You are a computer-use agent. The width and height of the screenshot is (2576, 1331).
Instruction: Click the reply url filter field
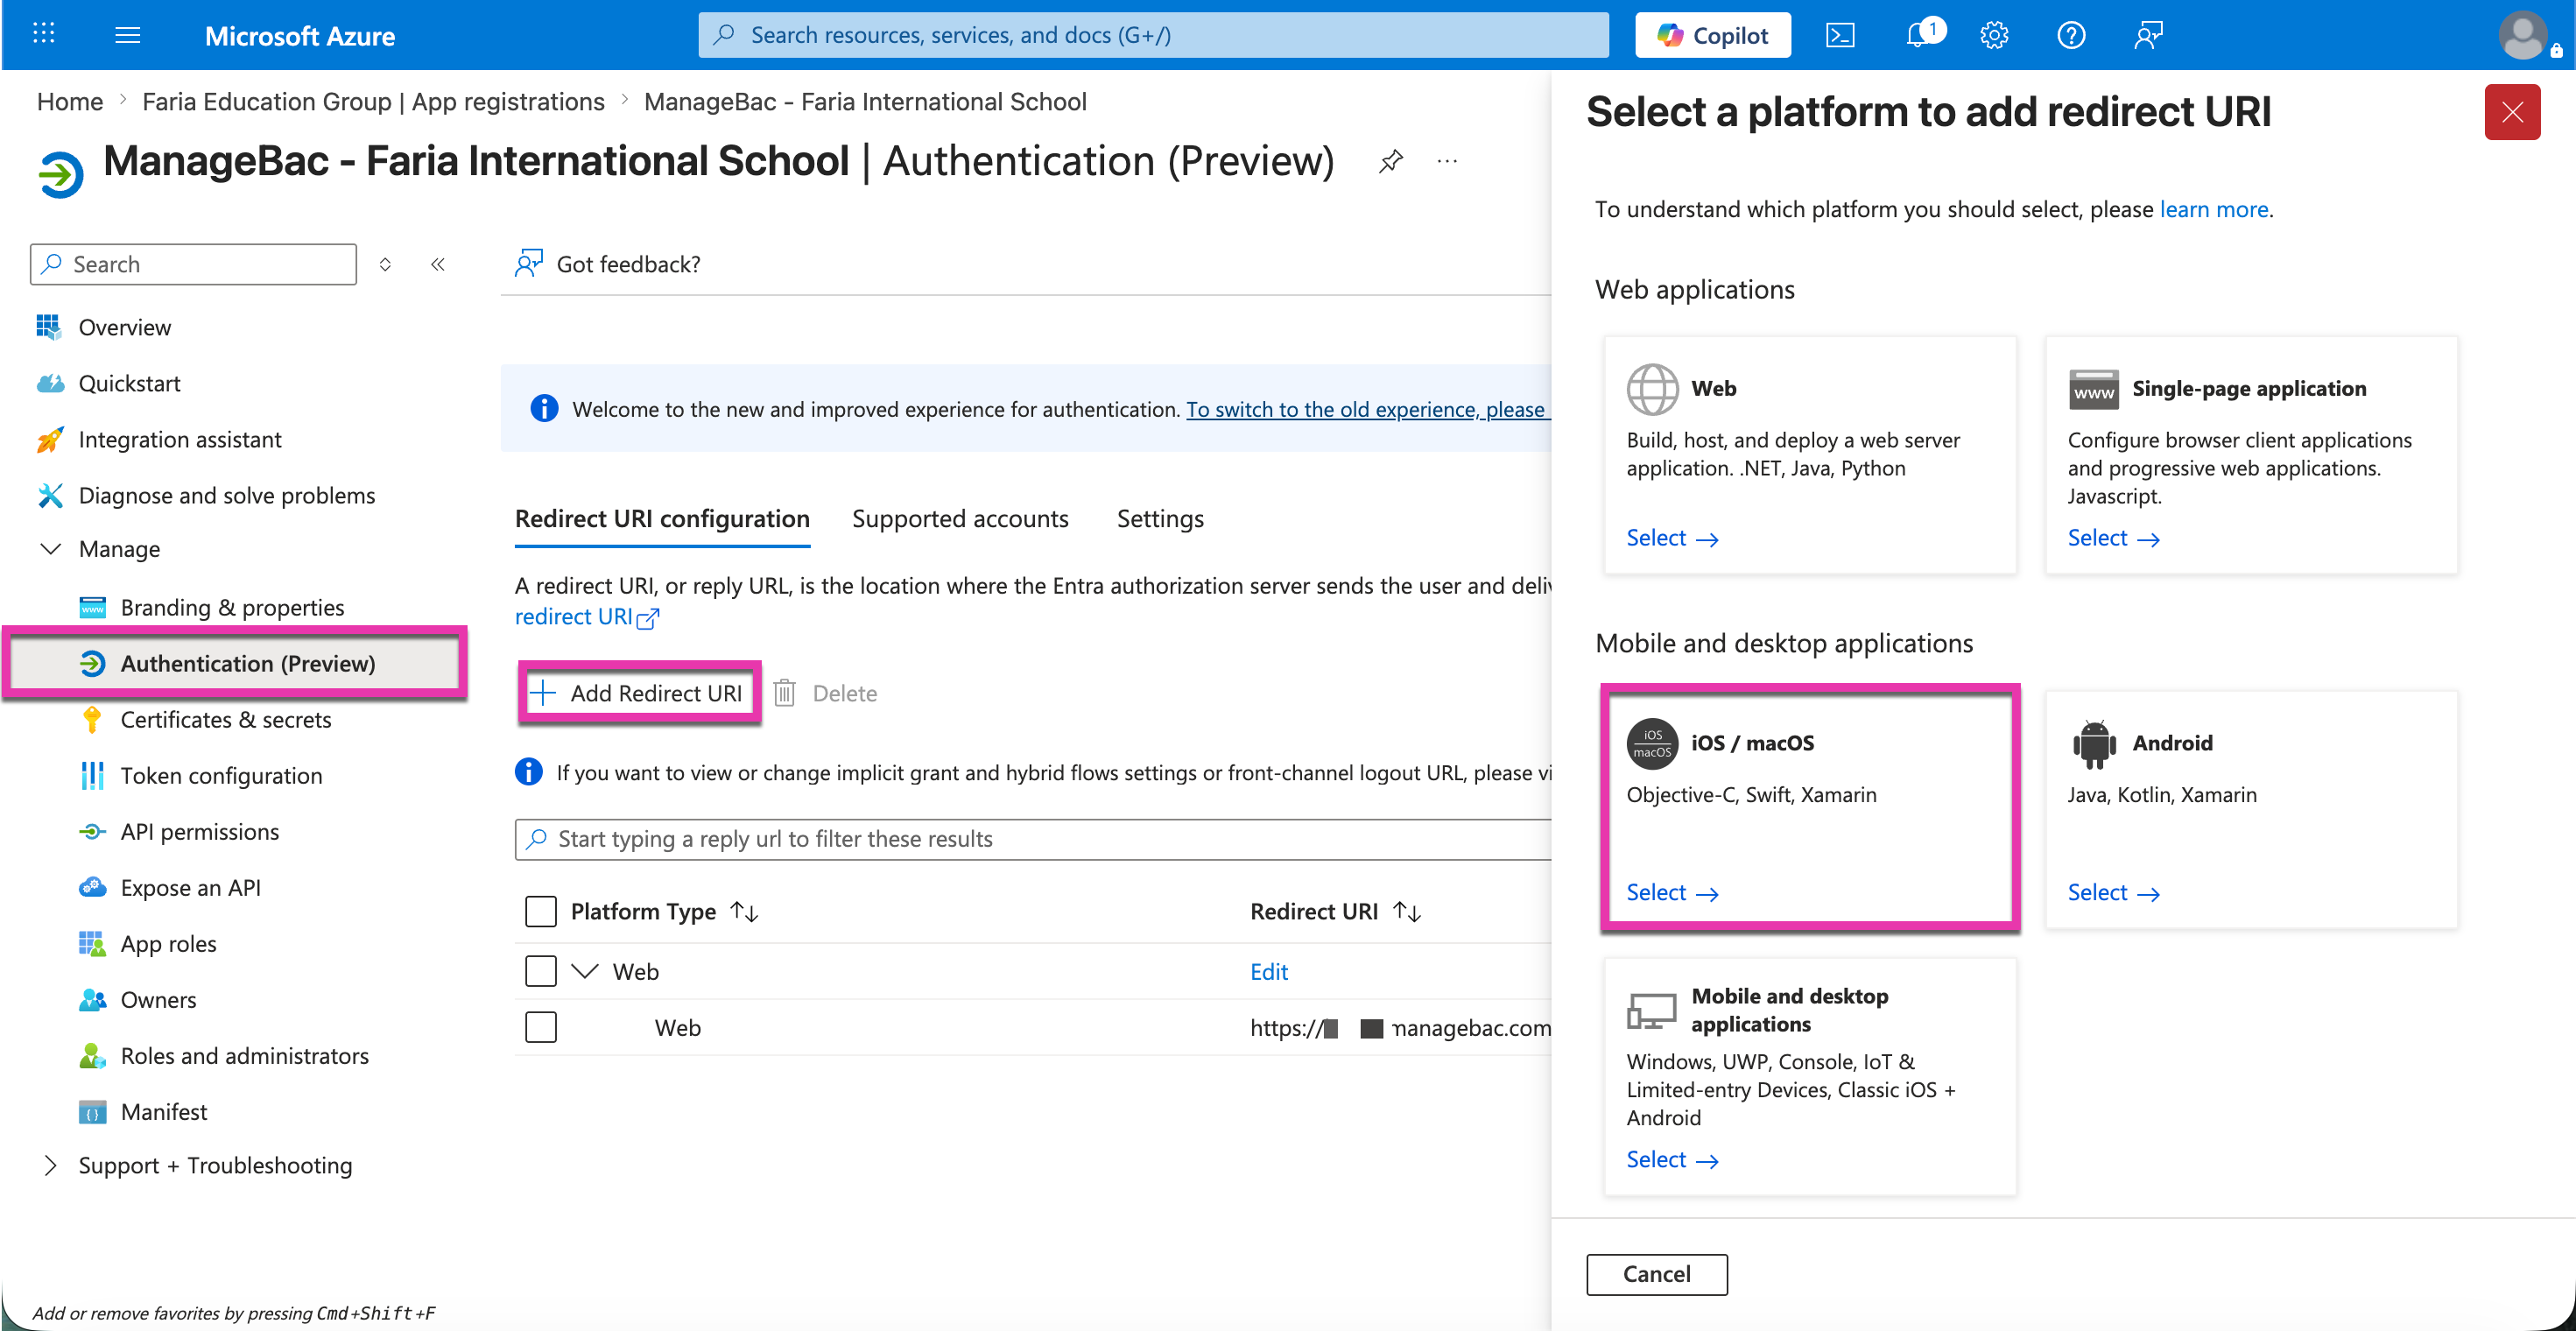(x=1033, y=839)
